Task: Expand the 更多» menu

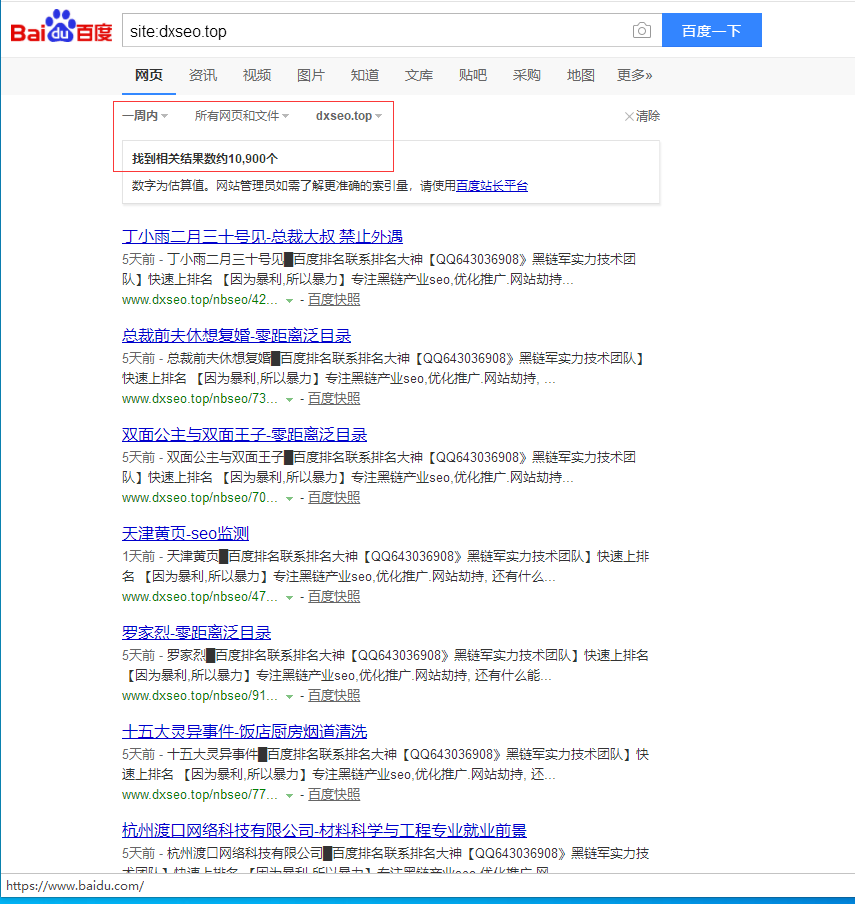Action: pos(634,75)
